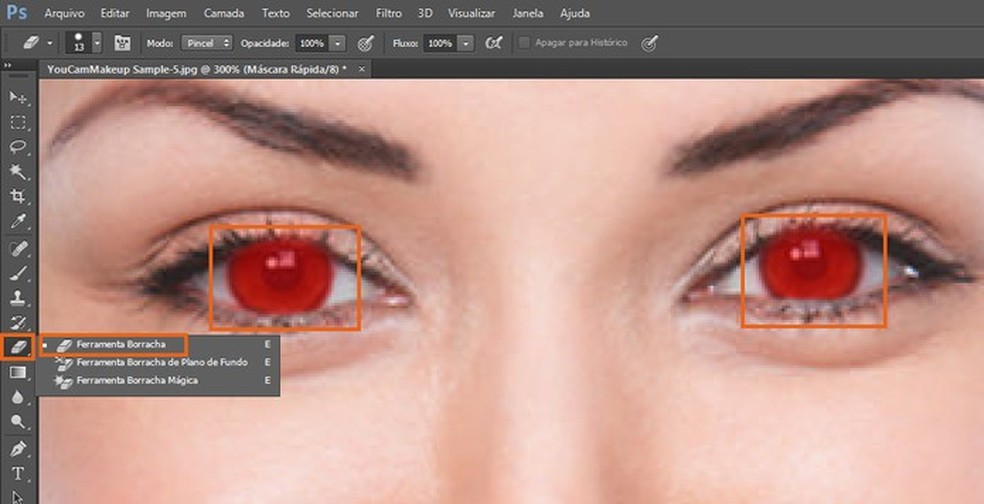Toggle the Brush panel button
Viewport: 984px width, 504px height.
[x=122, y=43]
